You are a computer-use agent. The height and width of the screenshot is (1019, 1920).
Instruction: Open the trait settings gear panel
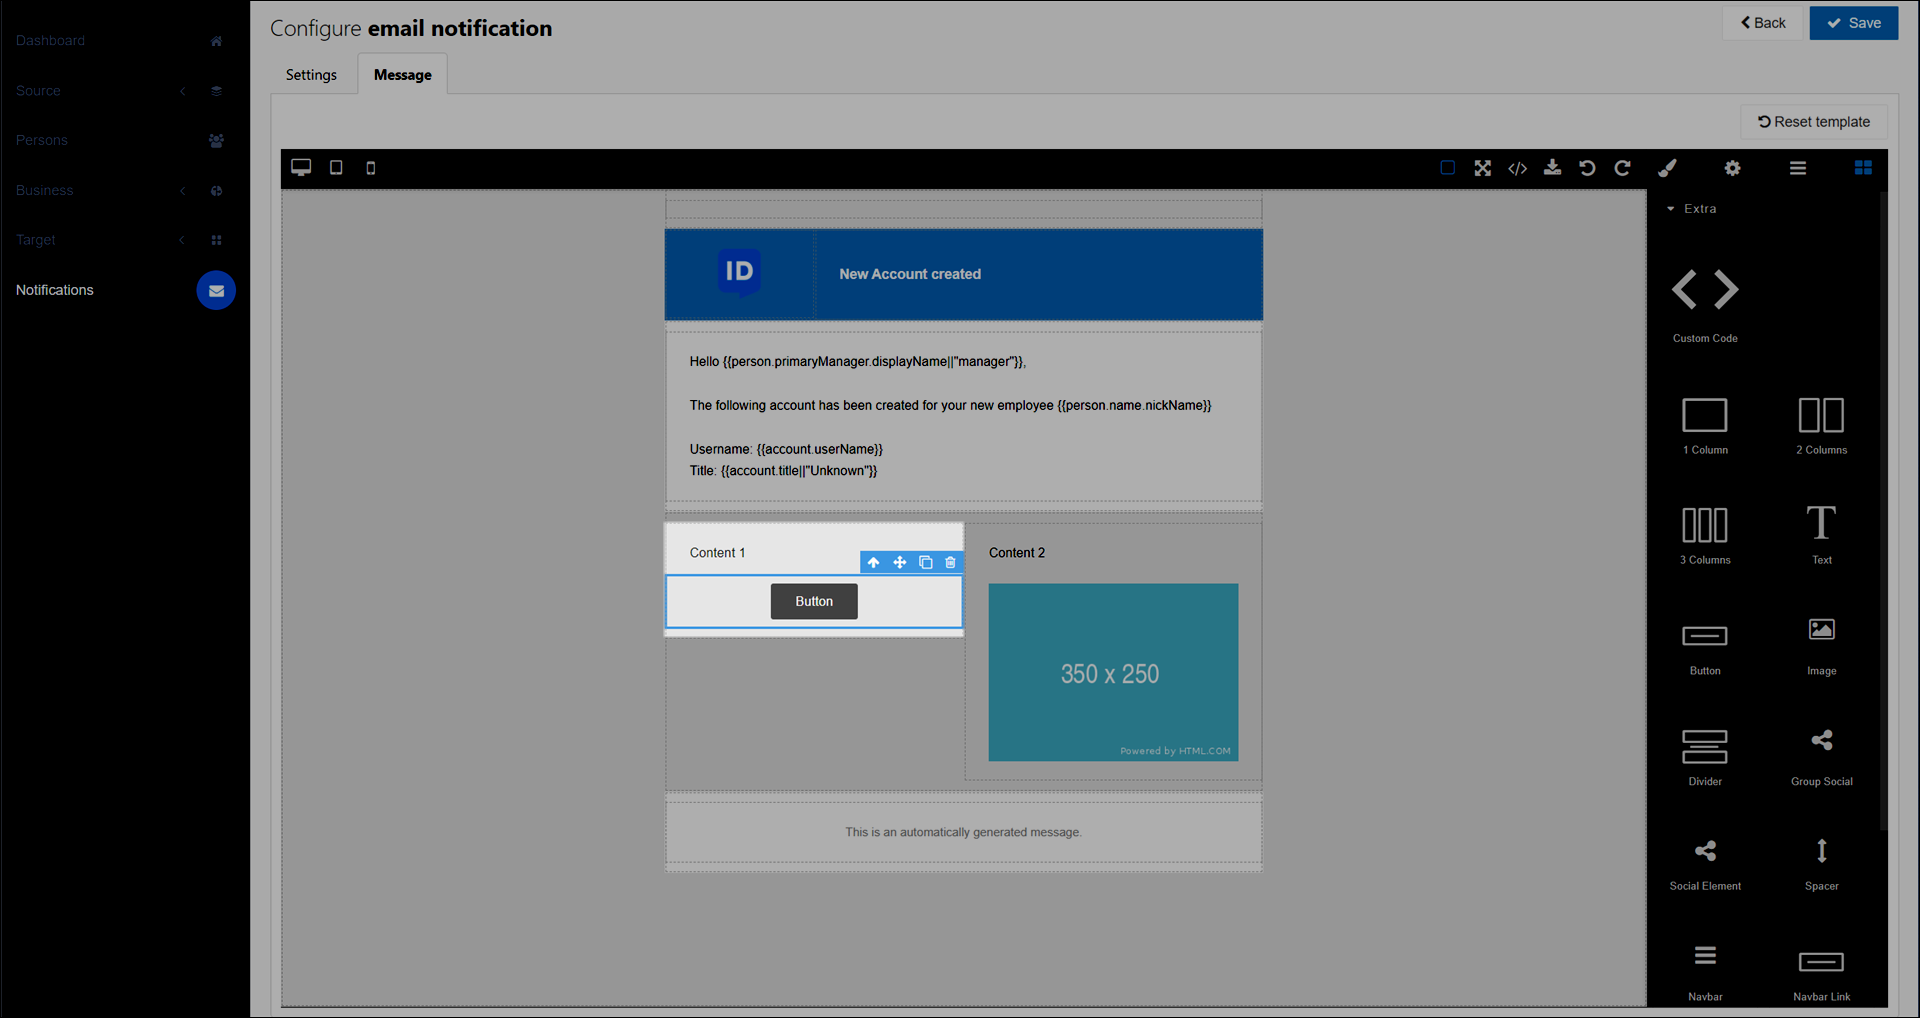(x=1732, y=168)
